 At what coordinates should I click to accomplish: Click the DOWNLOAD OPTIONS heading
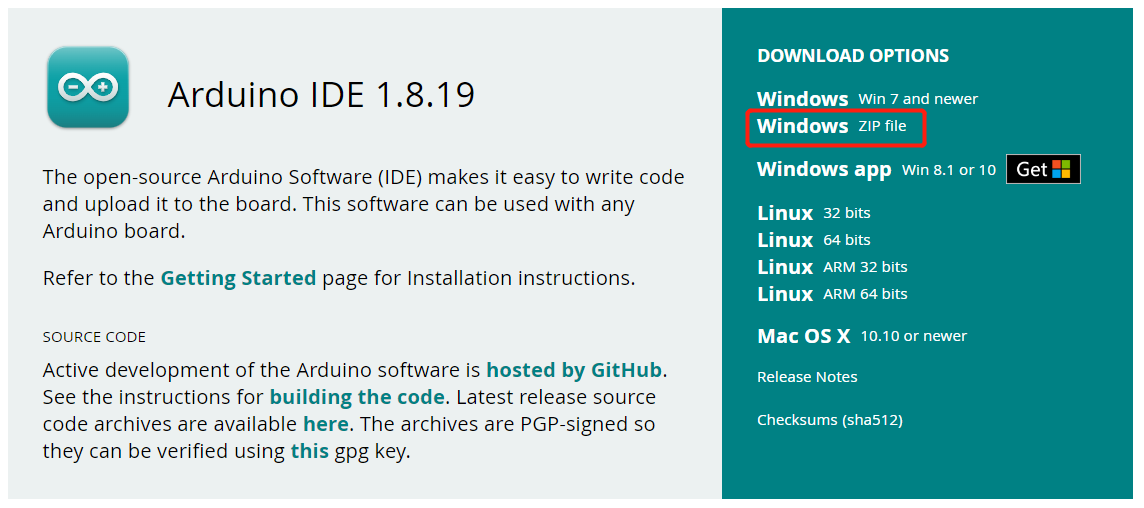pyautogui.click(x=853, y=55)
